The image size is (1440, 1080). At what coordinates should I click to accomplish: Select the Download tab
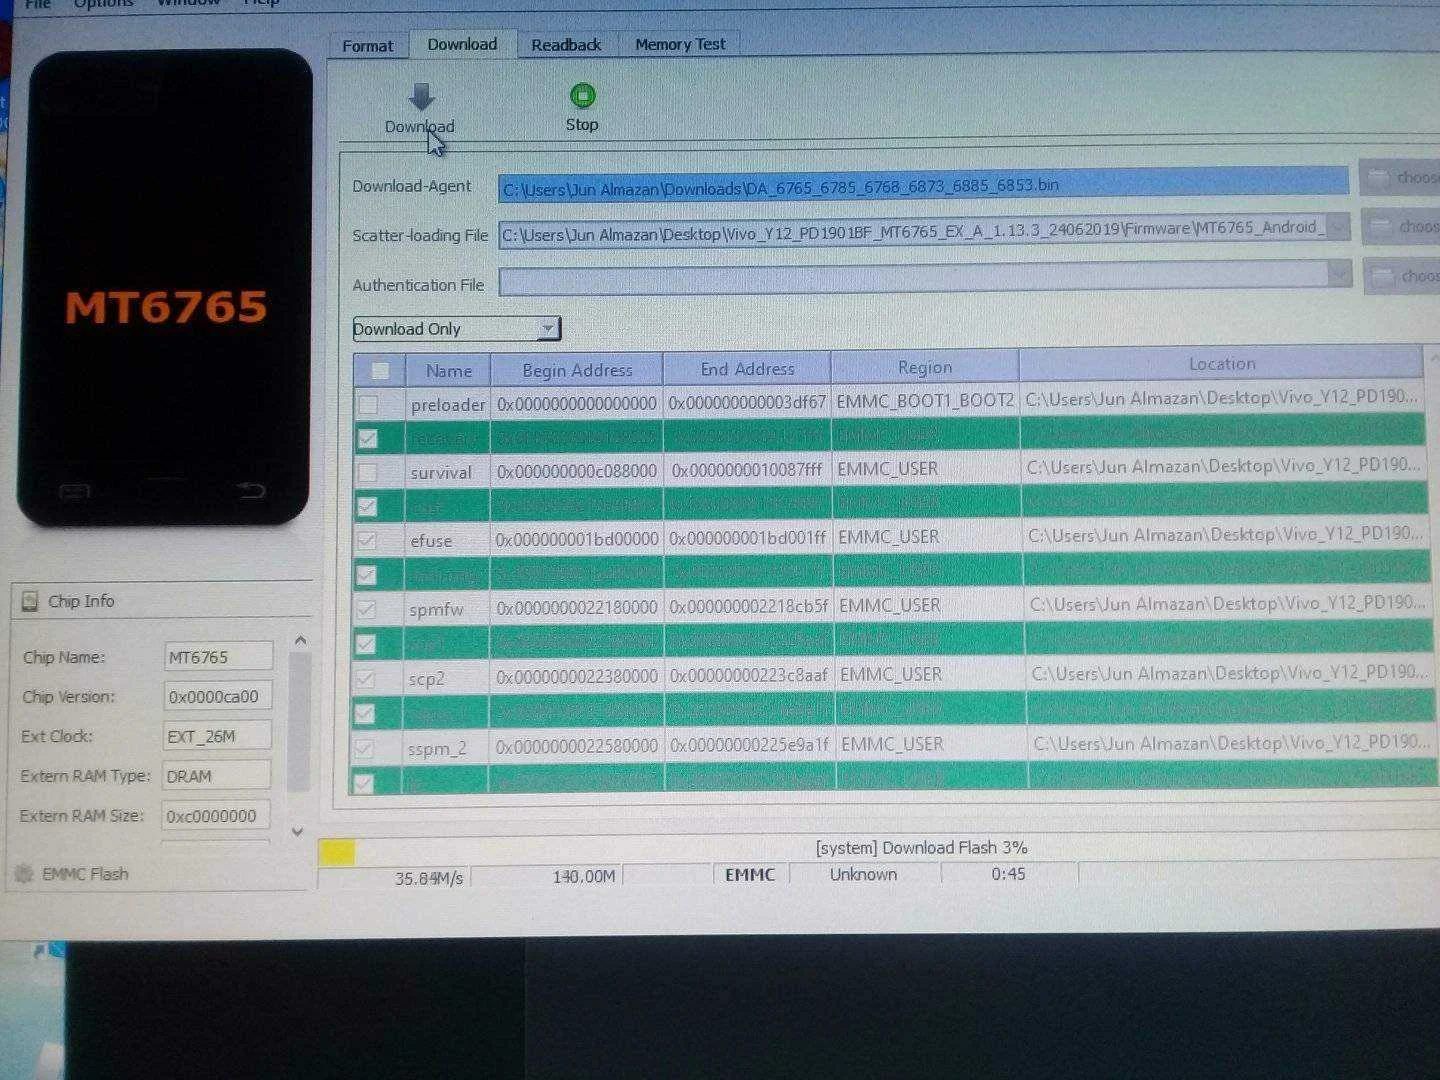[462, 44]
